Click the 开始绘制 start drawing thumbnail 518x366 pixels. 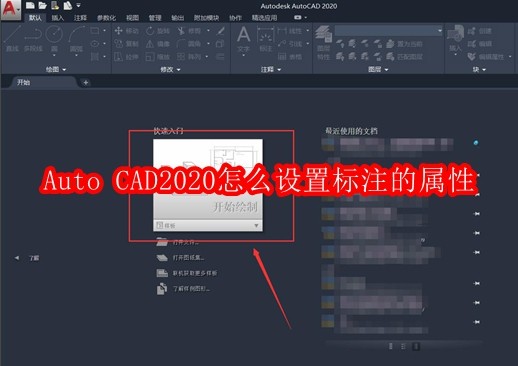point(208,179)
